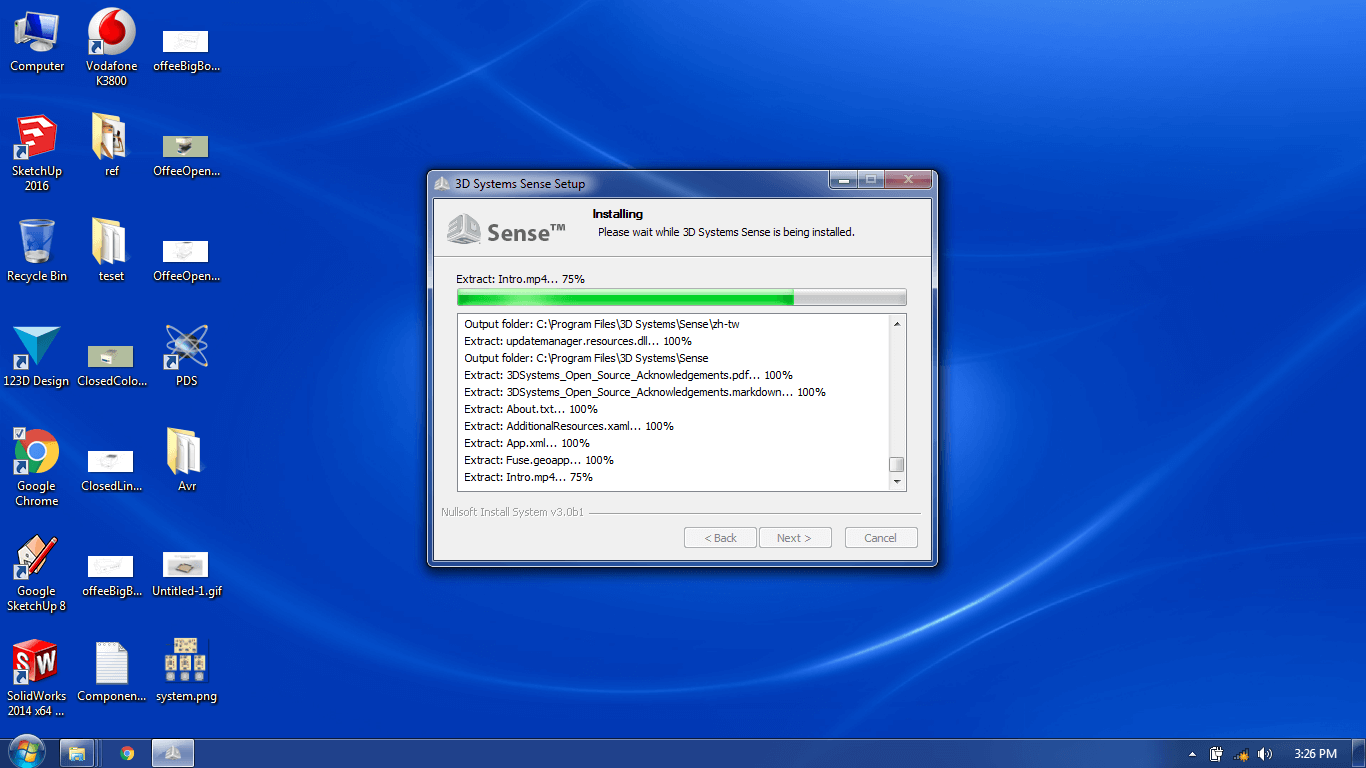The height and width of the screenshot is (768, 1366).
Task: Open the Recycle Bin
Action: 37,250
